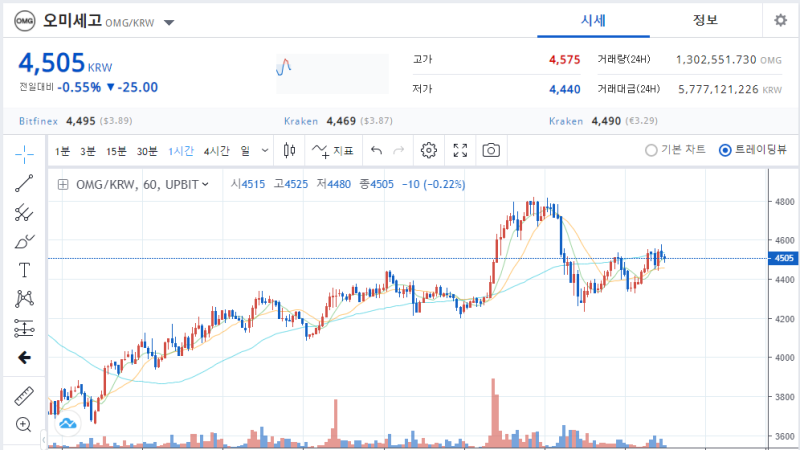Switch to the 시세 tab

tap(593, 20)
